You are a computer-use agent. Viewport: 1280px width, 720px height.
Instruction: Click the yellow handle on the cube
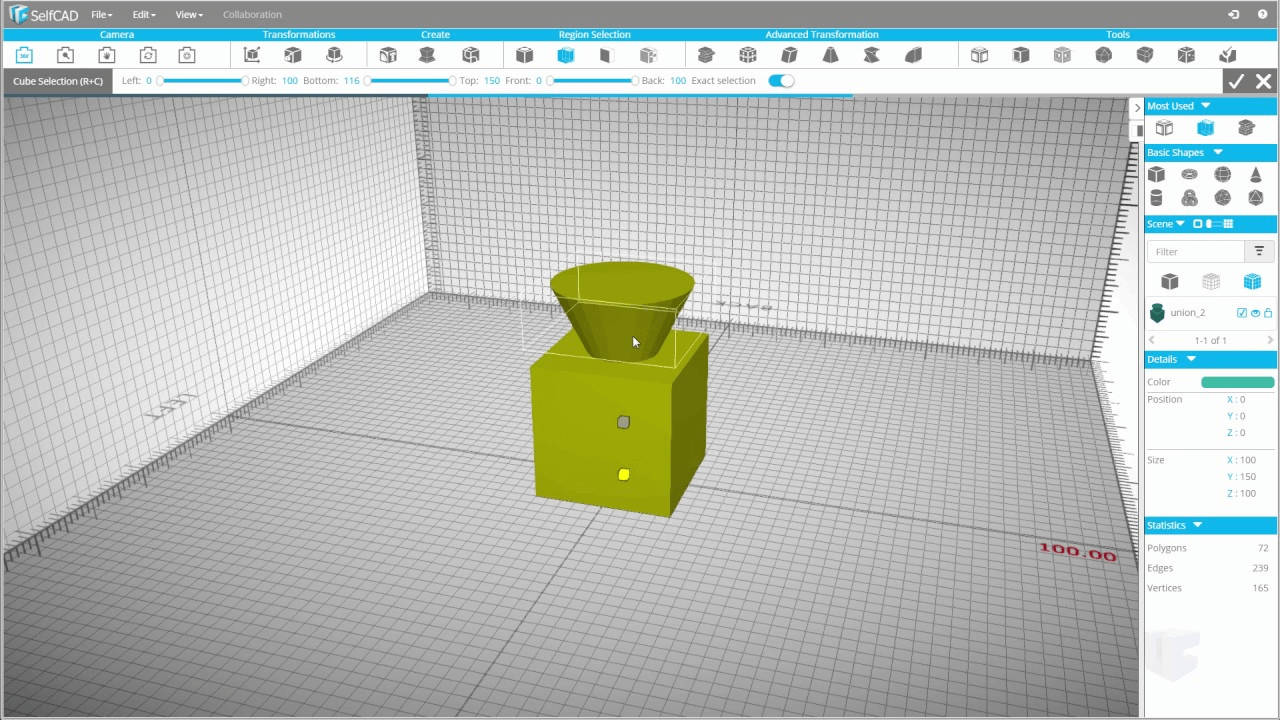[624, 475]
